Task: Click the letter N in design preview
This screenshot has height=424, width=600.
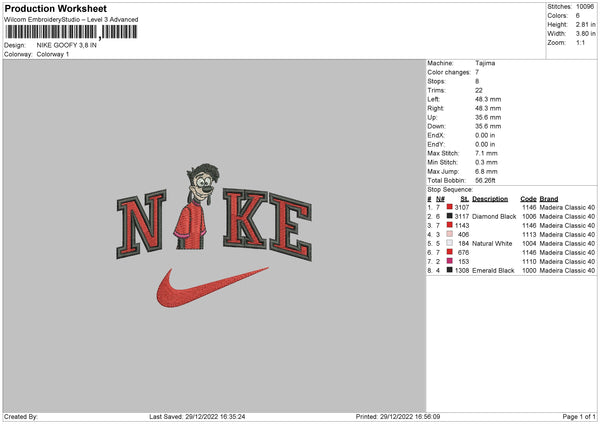Action: tap(141, 224)
